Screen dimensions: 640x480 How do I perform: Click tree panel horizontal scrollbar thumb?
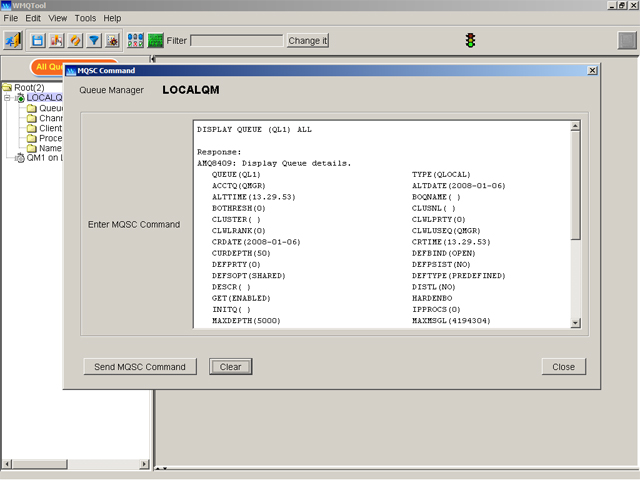click(40, 464)
